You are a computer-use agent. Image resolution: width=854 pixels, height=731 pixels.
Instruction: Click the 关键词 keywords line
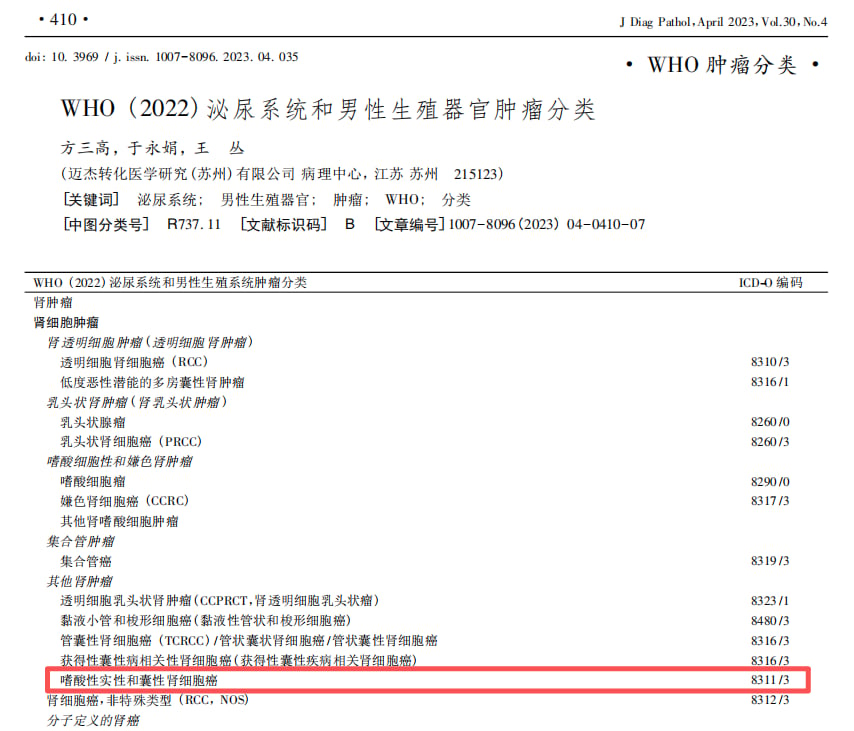(x=266, y=199)
